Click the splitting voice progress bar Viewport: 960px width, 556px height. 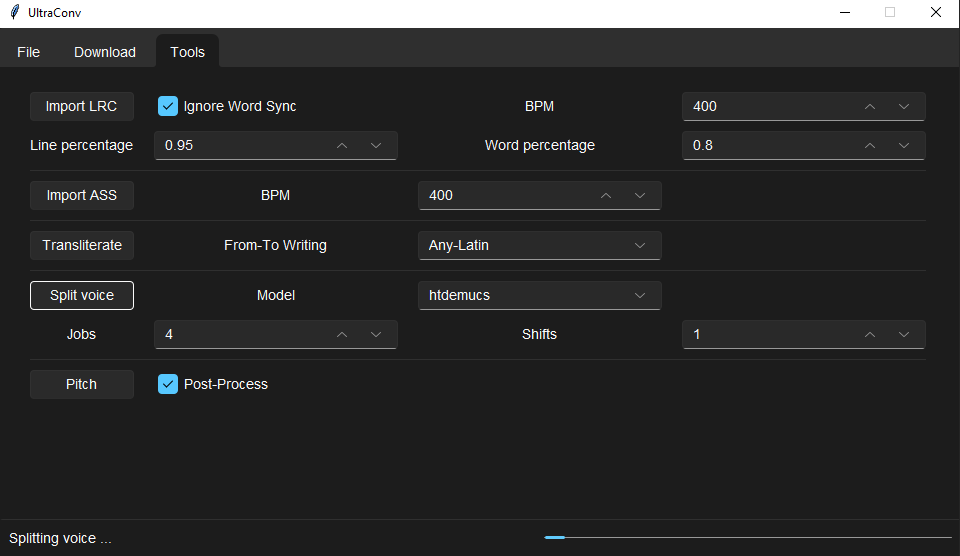pyautogui.click(x=748, y=538)
